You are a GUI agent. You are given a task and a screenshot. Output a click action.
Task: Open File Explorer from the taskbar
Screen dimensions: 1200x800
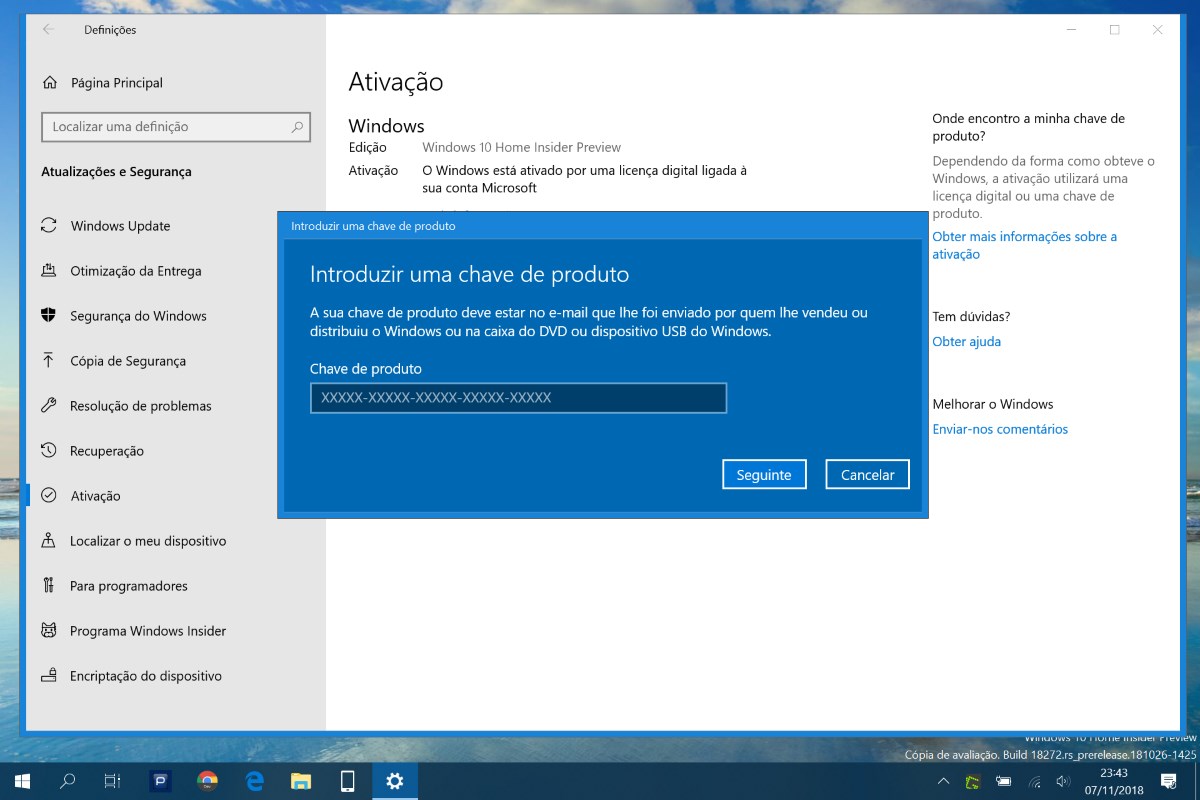tap(301, 781)
